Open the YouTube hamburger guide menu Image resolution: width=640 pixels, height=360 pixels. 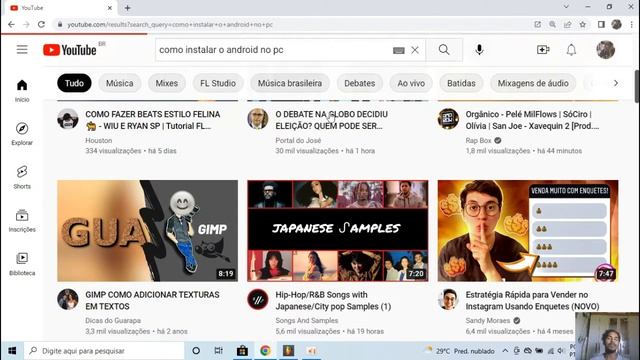click(22, 50)
